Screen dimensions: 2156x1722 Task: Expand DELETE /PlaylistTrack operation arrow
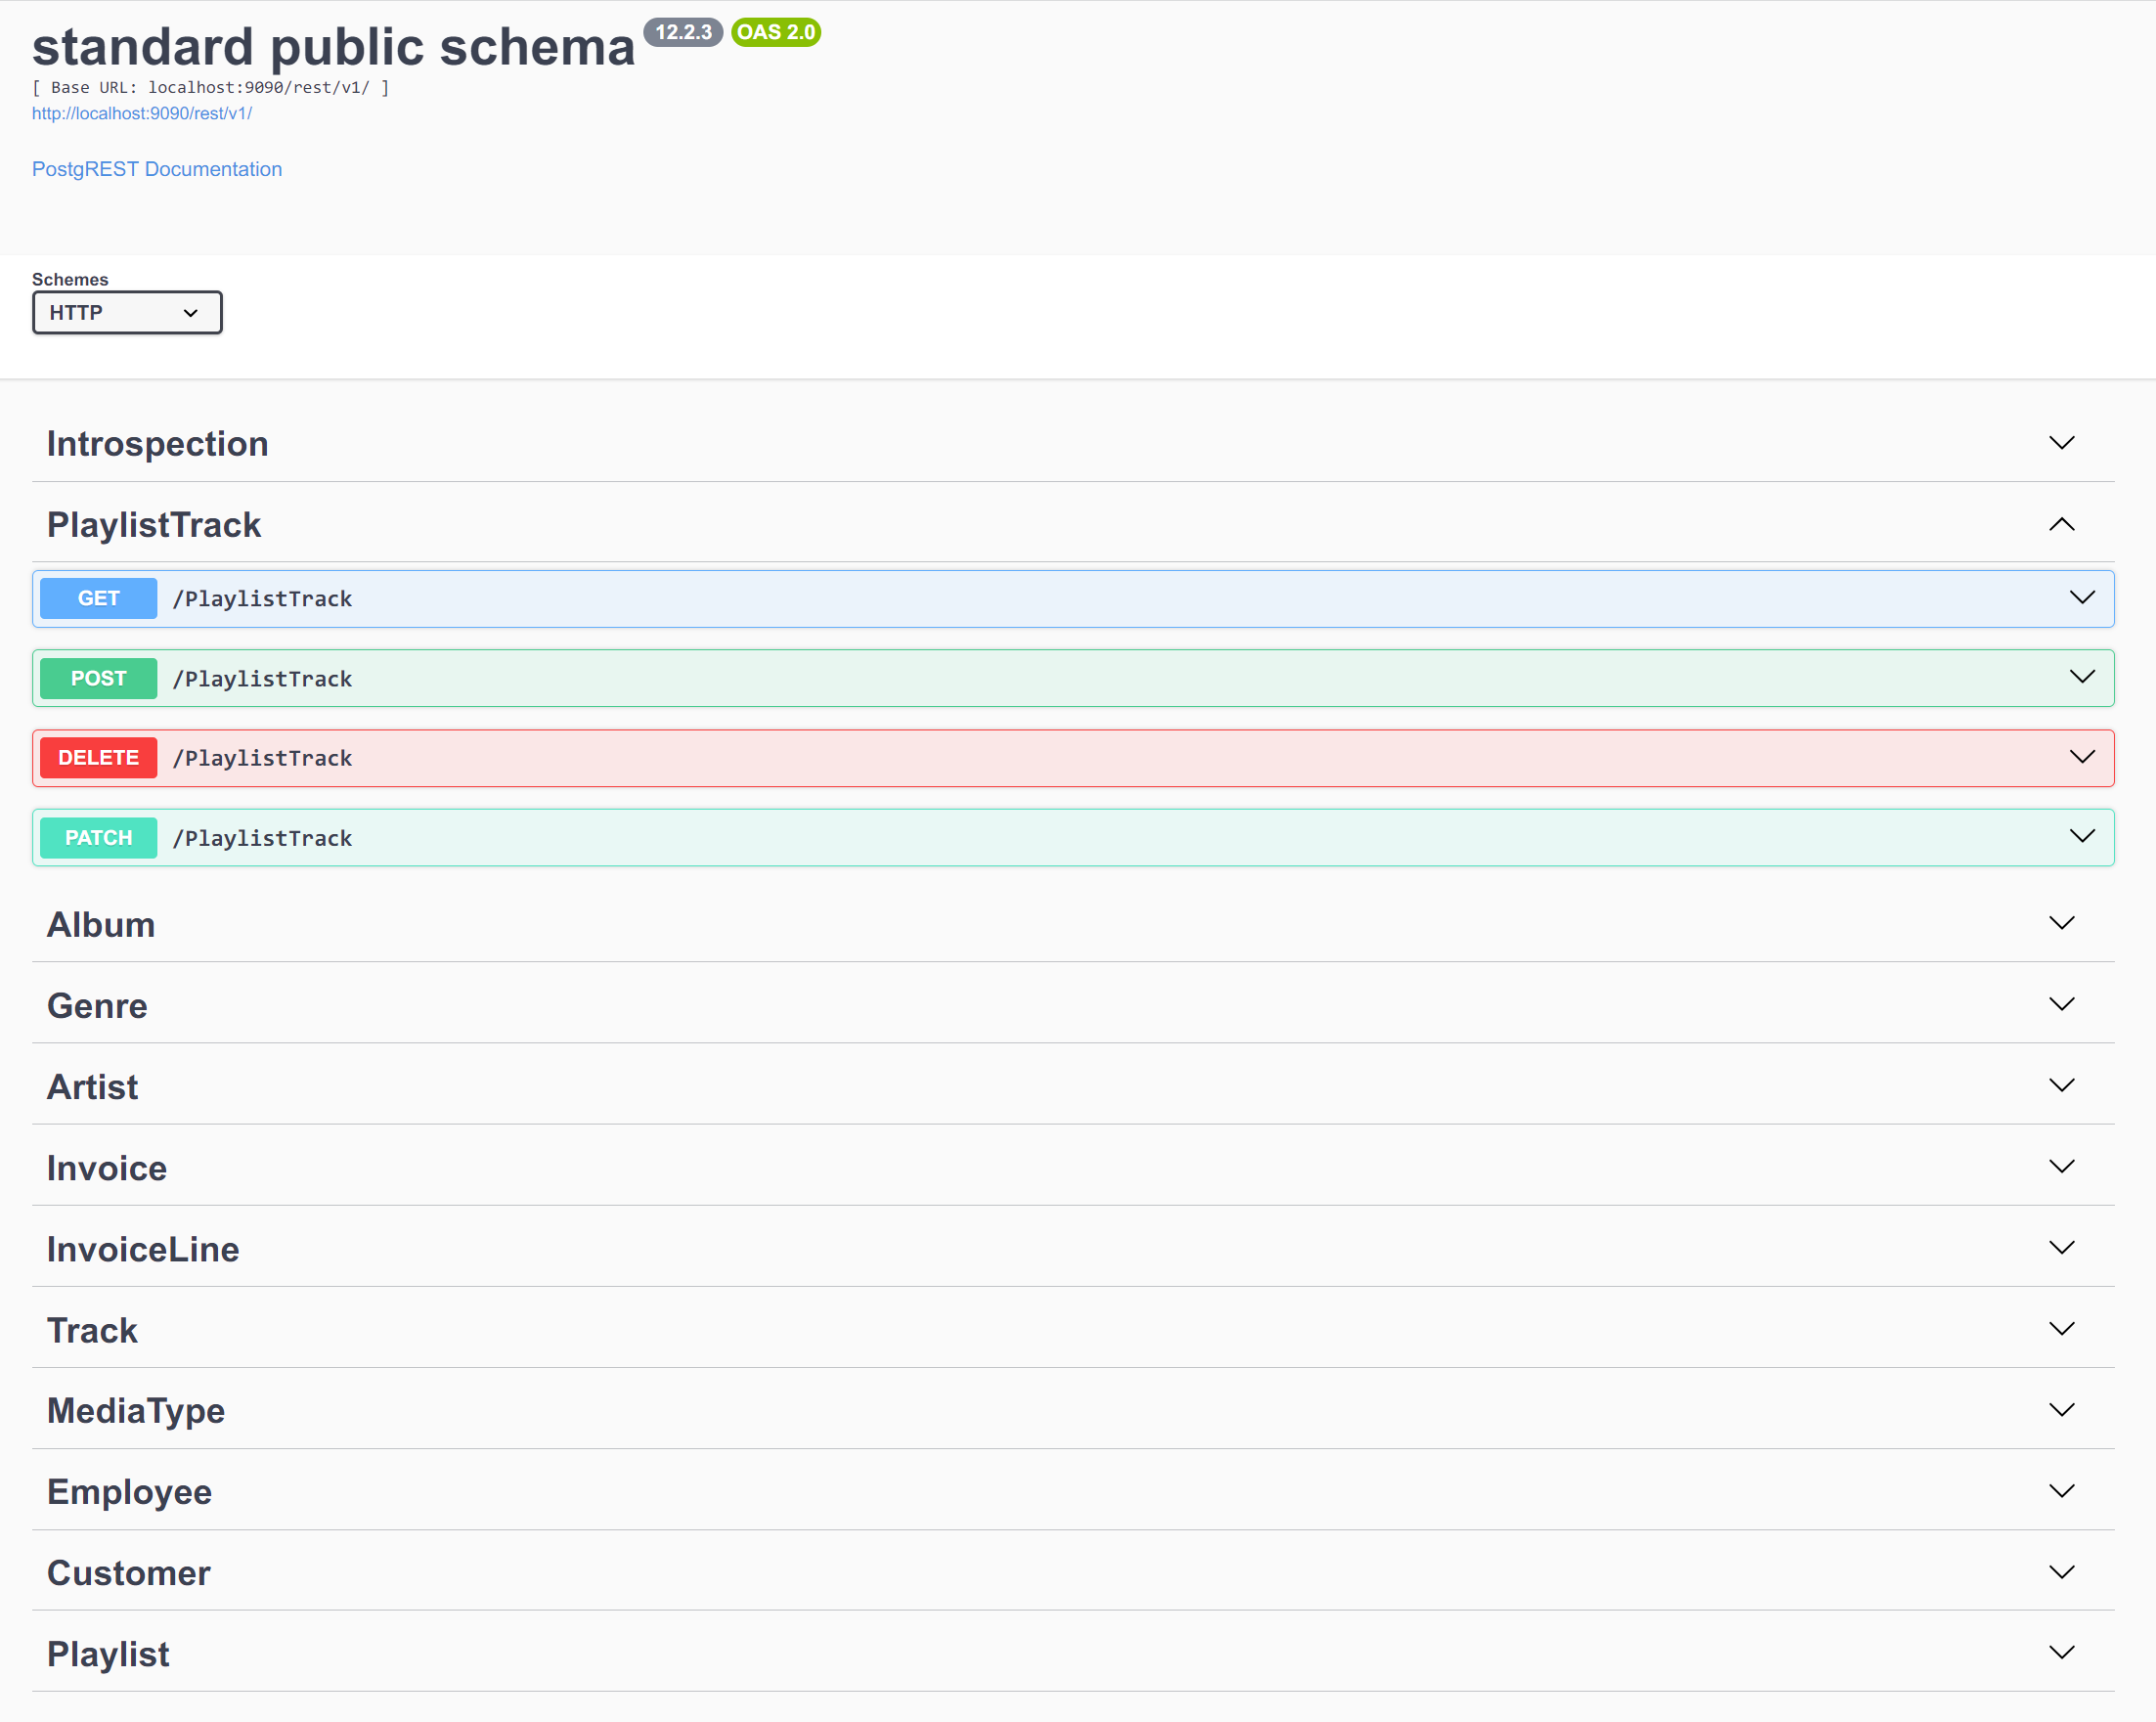point(2081,757)
